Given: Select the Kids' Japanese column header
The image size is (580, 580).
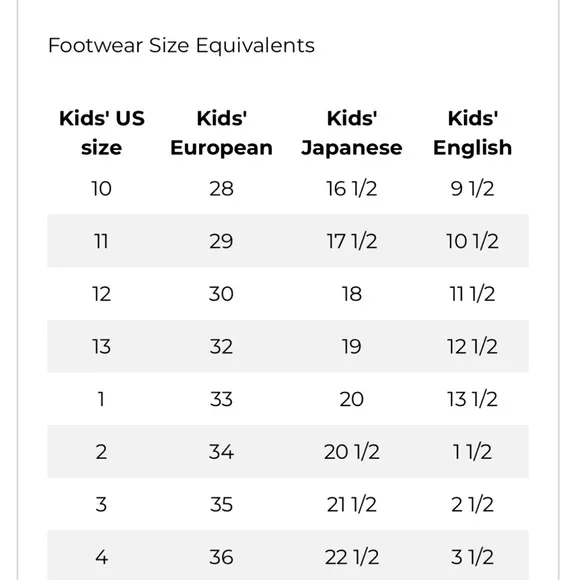Looking at the screenshot, I should (352, 133).
